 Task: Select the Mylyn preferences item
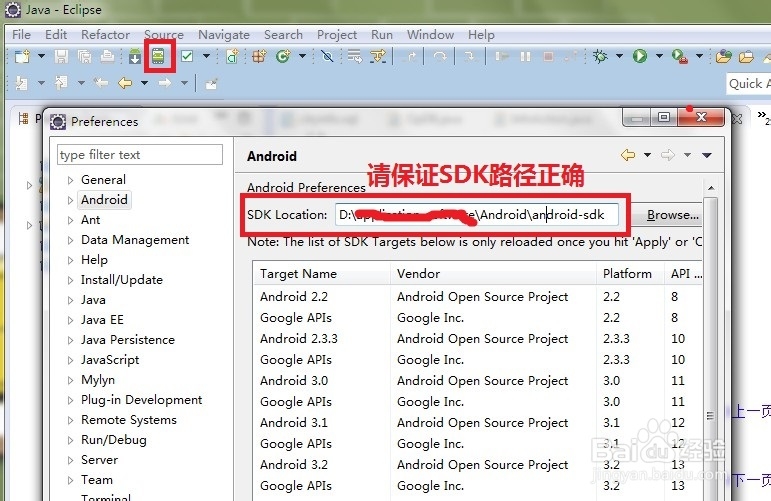(x=98, y=380)
